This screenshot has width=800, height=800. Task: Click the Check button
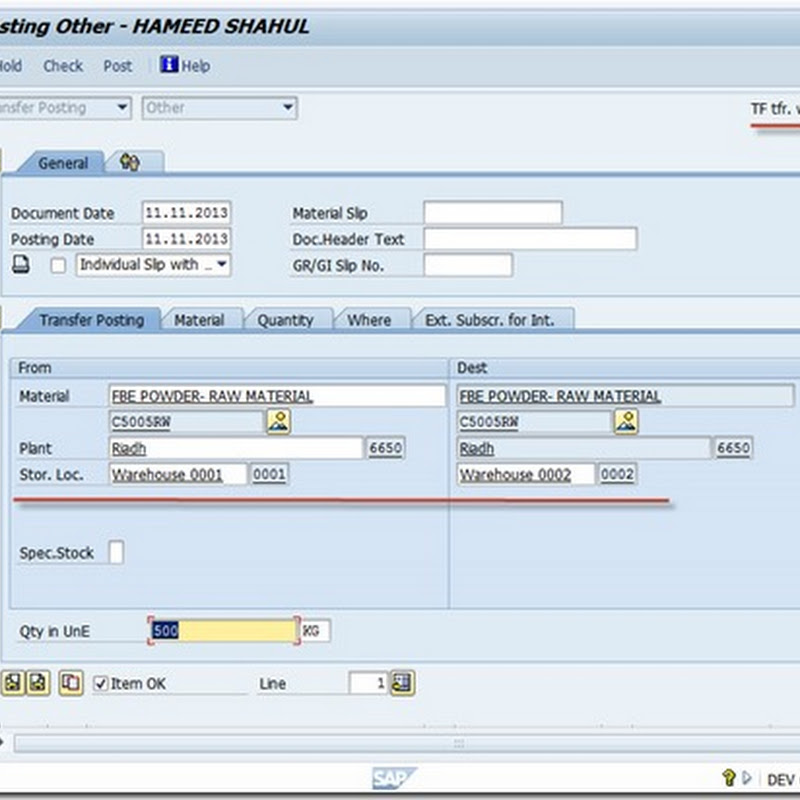[63, 66]
